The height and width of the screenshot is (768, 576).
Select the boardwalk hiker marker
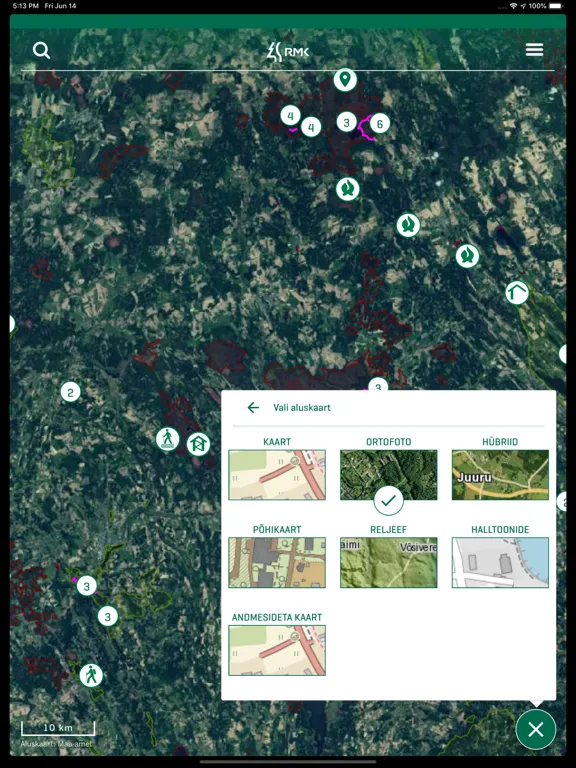[168, 439]
